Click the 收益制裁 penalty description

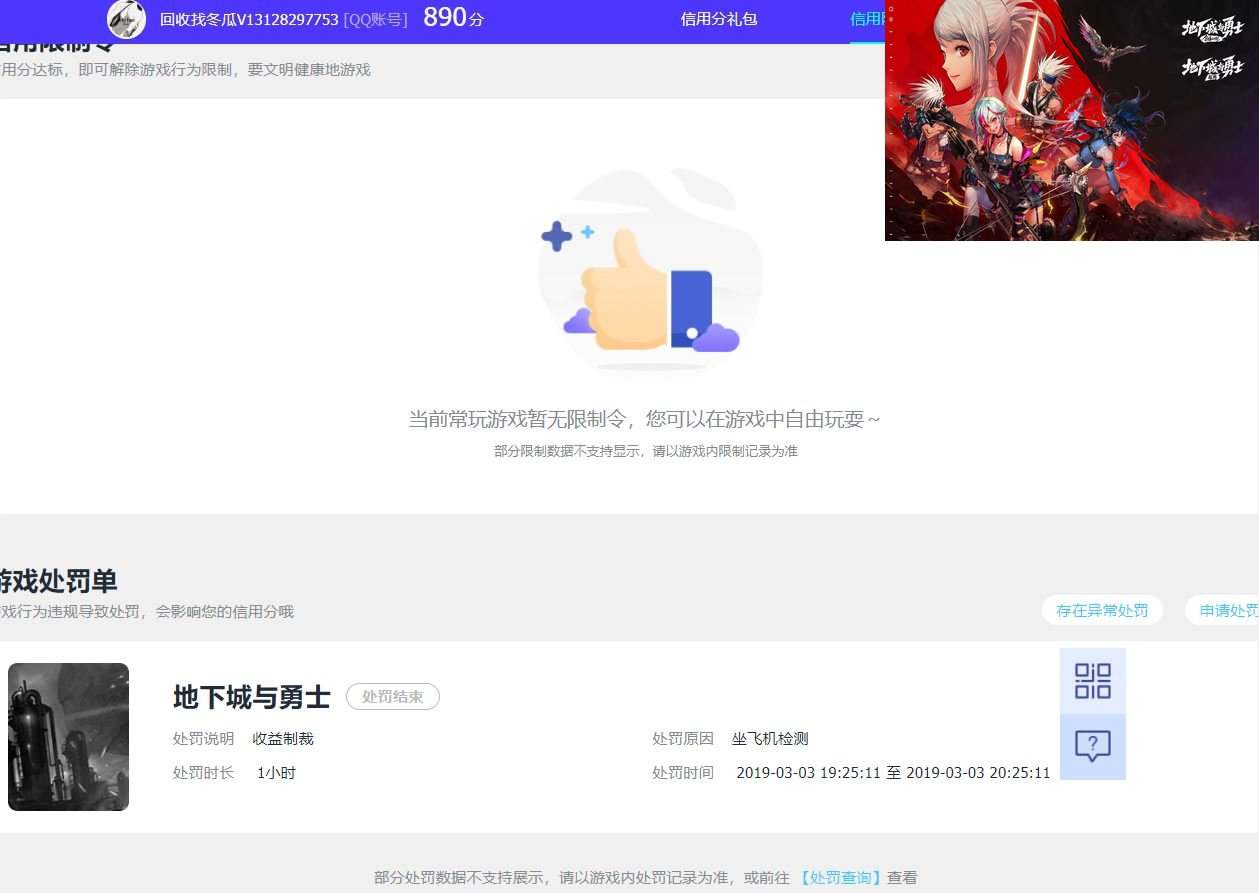(283, 739)
